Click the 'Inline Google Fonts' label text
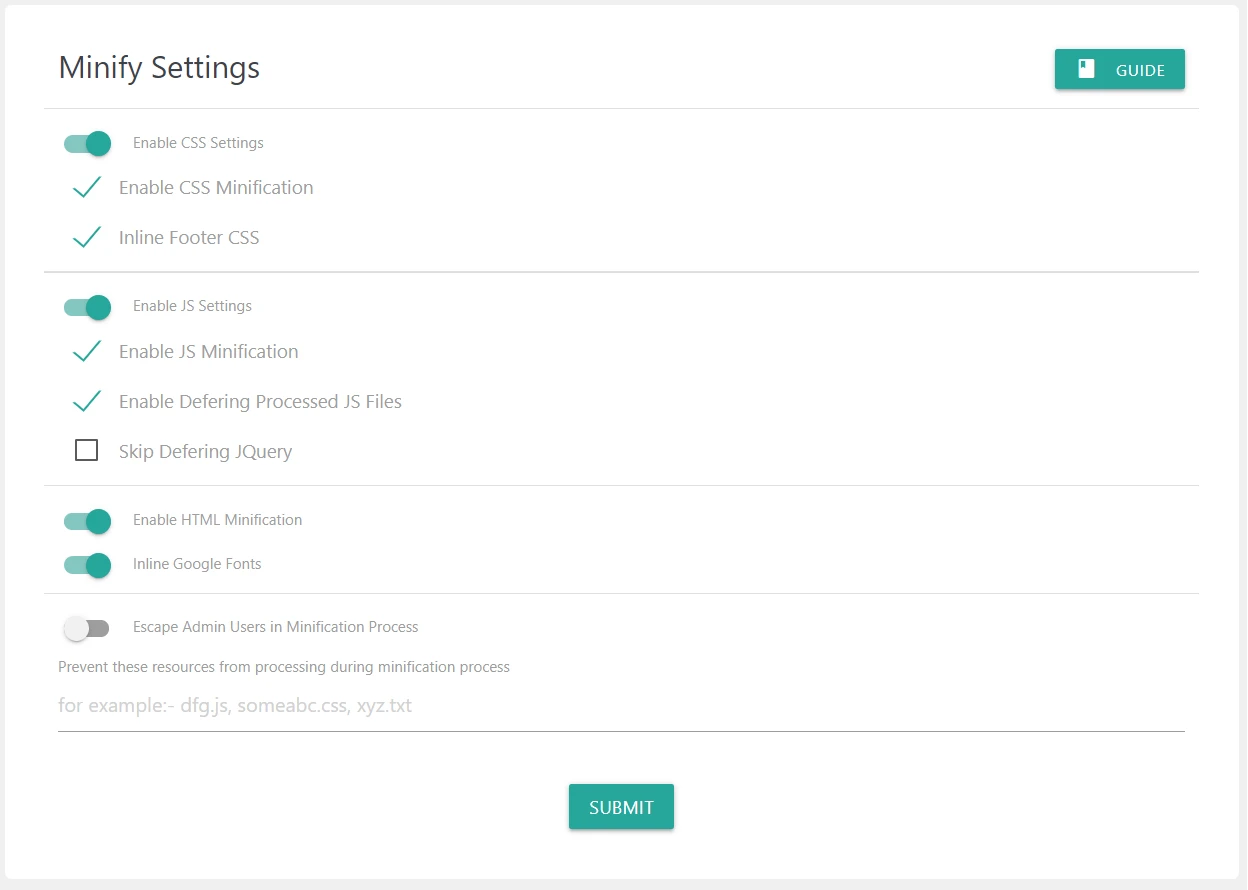This screenshot has width=1248, height=890. coord(197,564)
